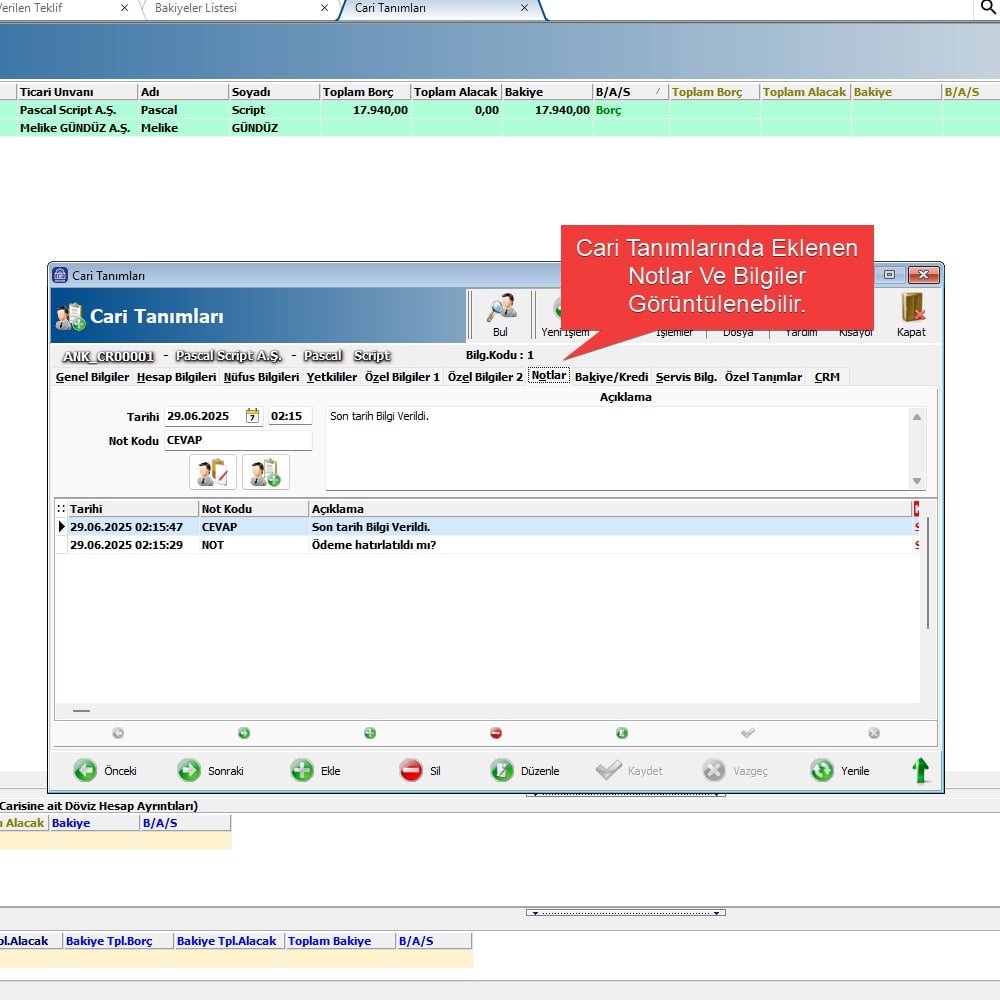Click the green up arrow icon
The image size is (1000, 1000).
coord(920,770)
